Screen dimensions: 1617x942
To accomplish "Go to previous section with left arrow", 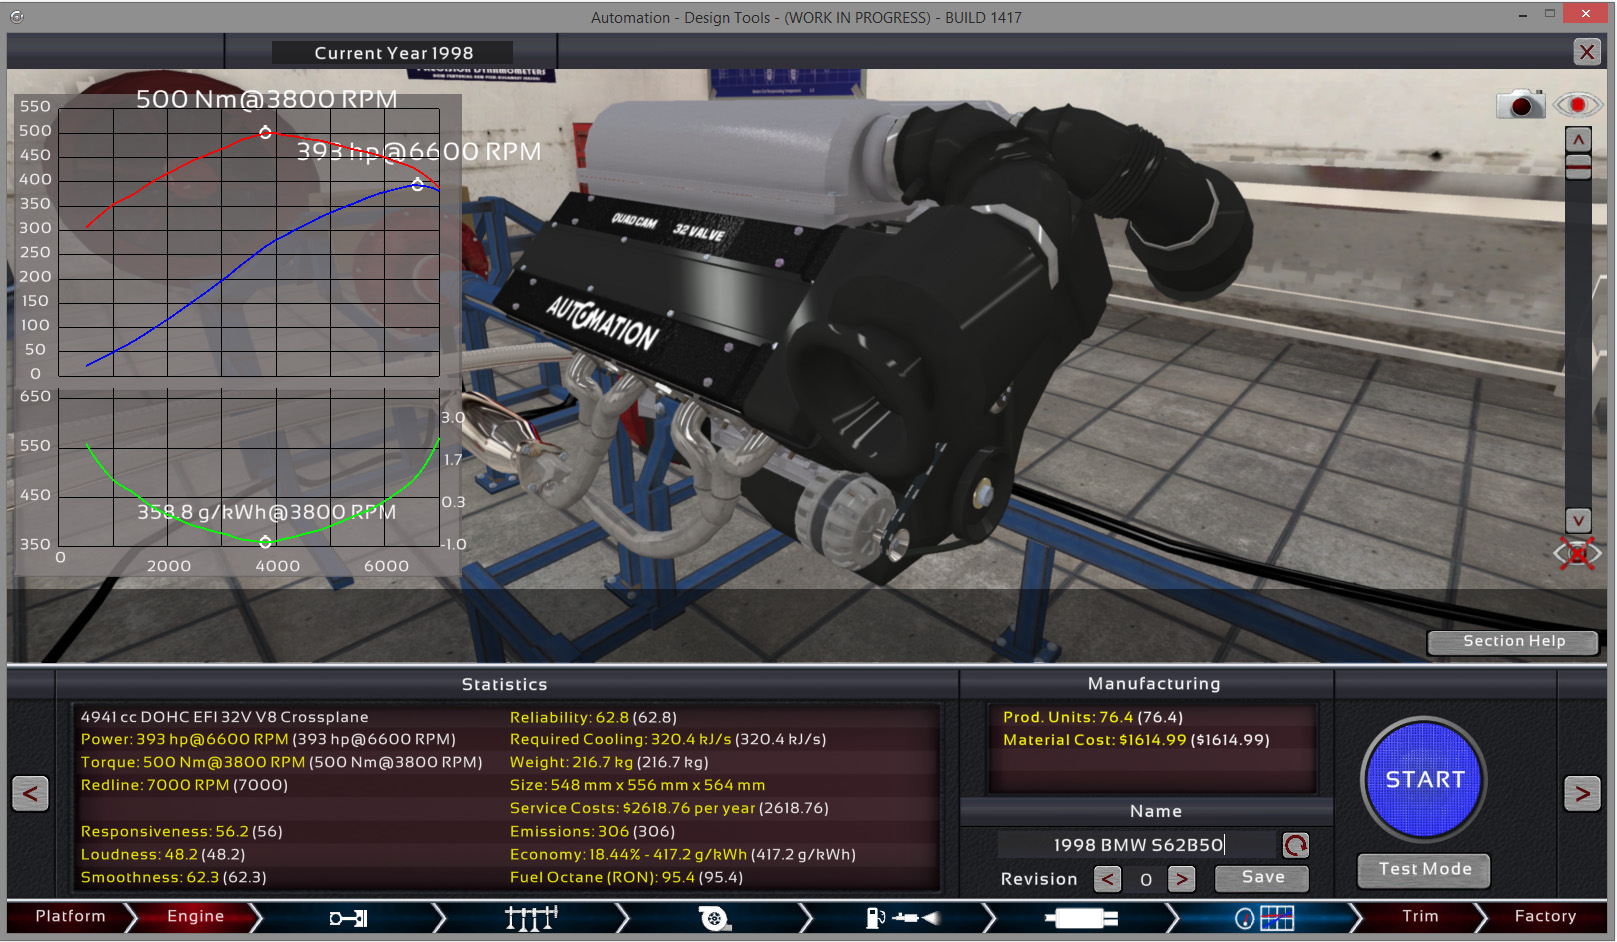I will pos(30,795).
